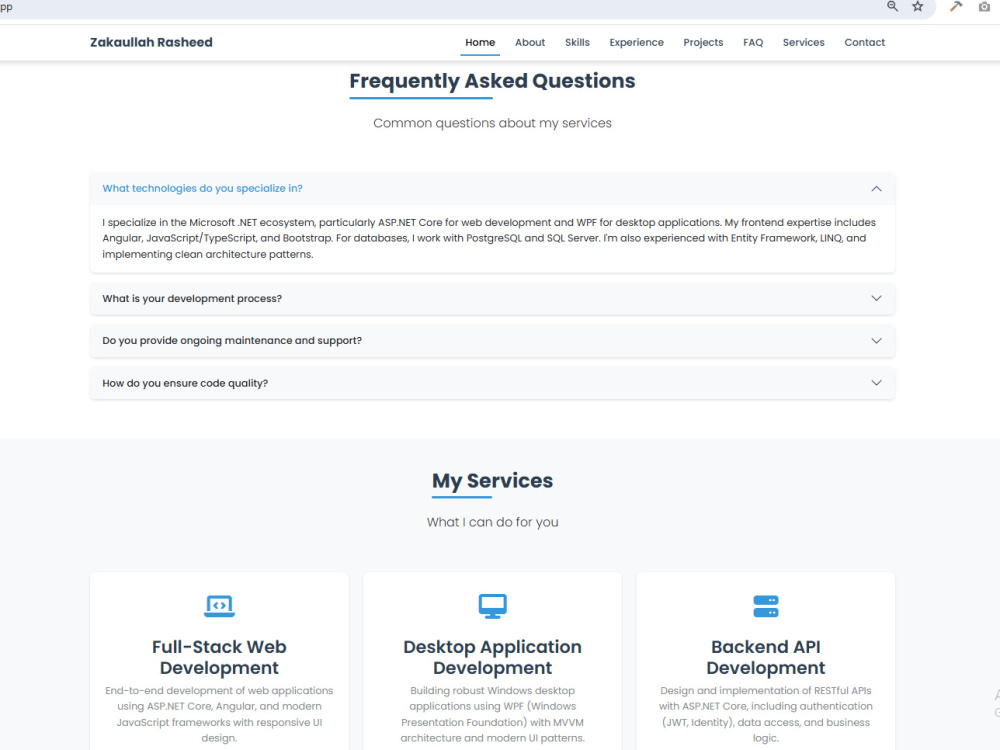Expand the ongoing maintenance and support chevron

pyautogui.click(x=876, y=341)
